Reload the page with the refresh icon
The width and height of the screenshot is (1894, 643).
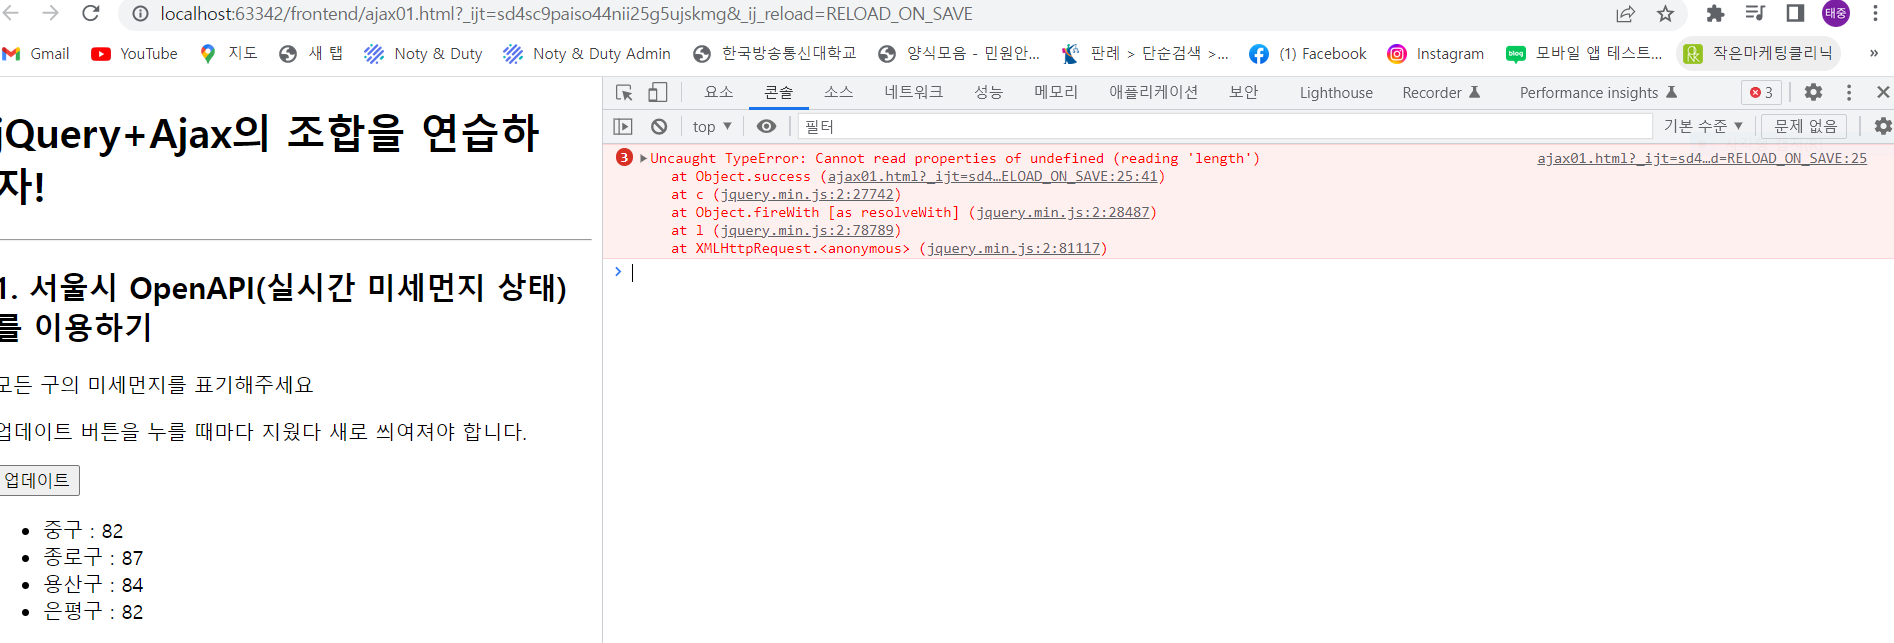(x=90, y=13)
